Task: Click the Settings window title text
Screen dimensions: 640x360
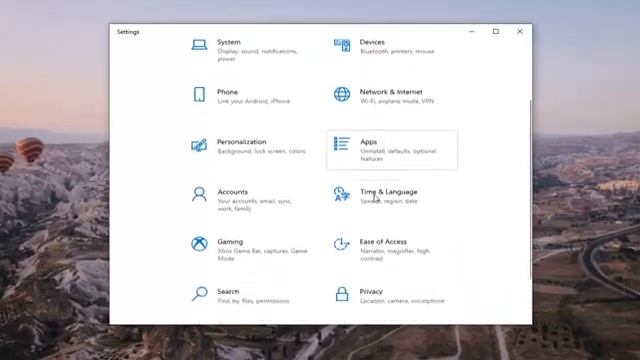Action: point(128,32)
